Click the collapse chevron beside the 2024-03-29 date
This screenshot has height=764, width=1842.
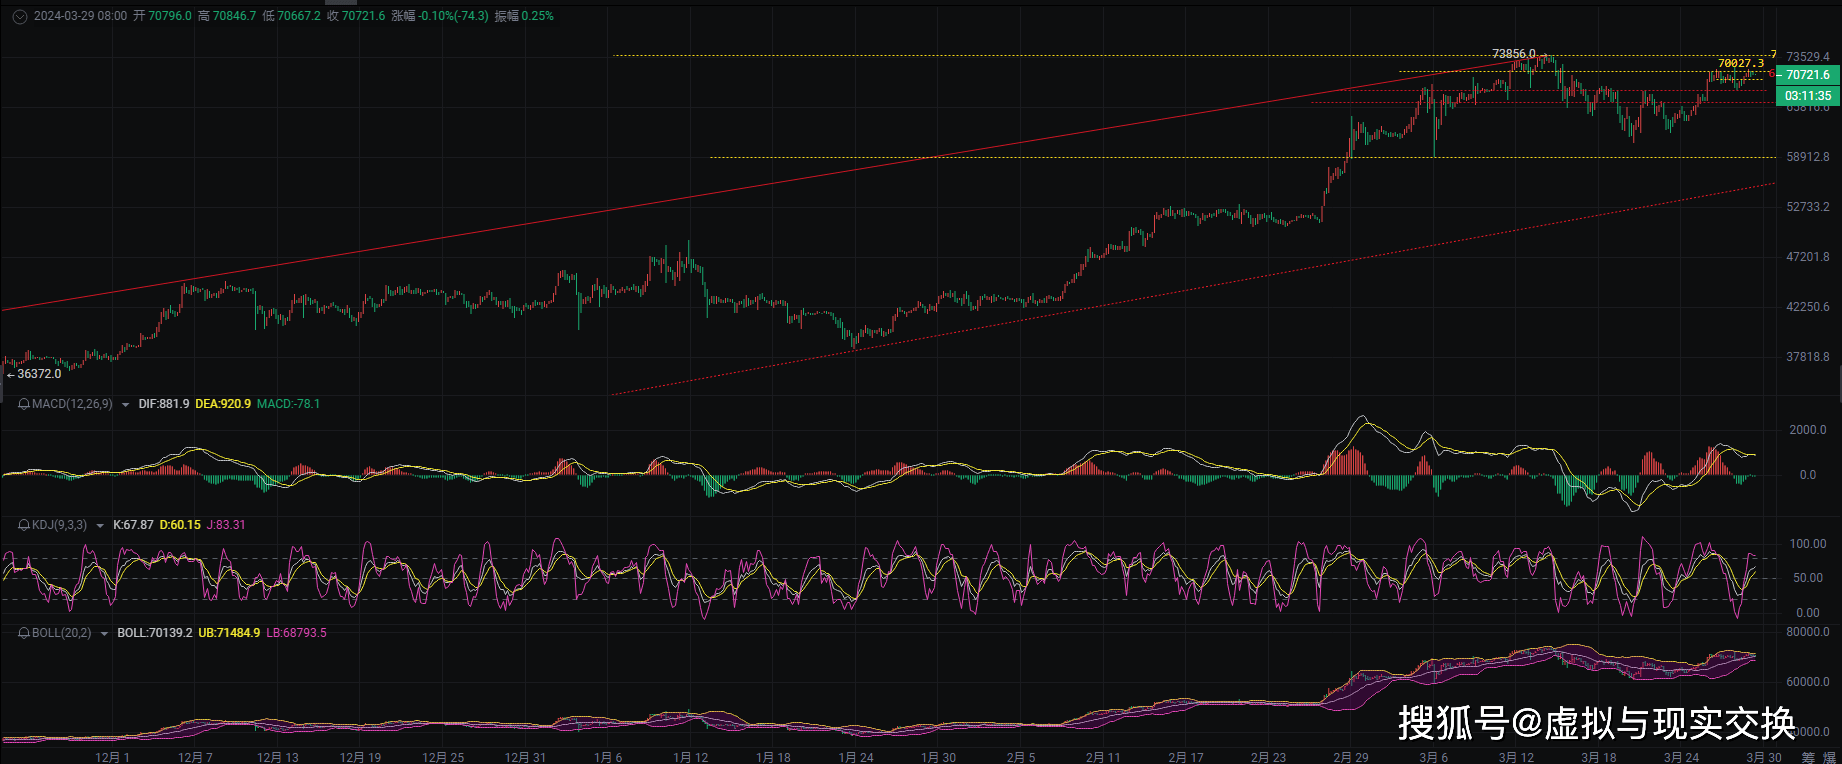19,16
